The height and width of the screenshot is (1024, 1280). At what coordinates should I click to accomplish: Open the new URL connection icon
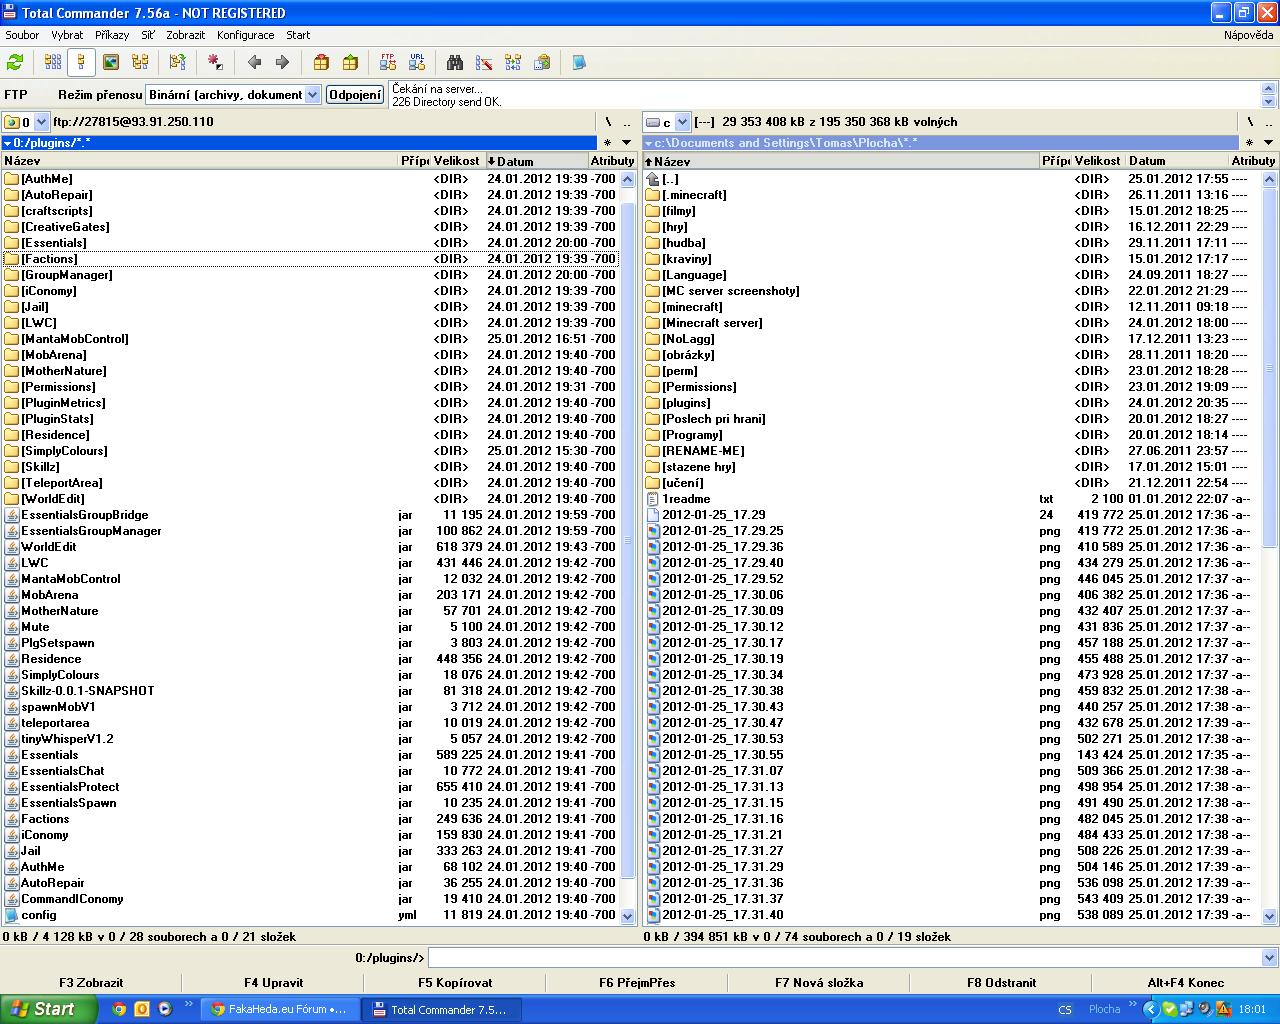[x=417, y=62]
